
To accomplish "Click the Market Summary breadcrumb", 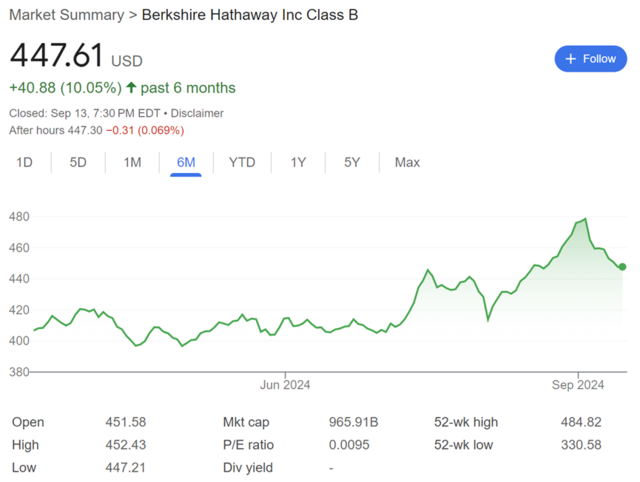I will click(67, 15).
